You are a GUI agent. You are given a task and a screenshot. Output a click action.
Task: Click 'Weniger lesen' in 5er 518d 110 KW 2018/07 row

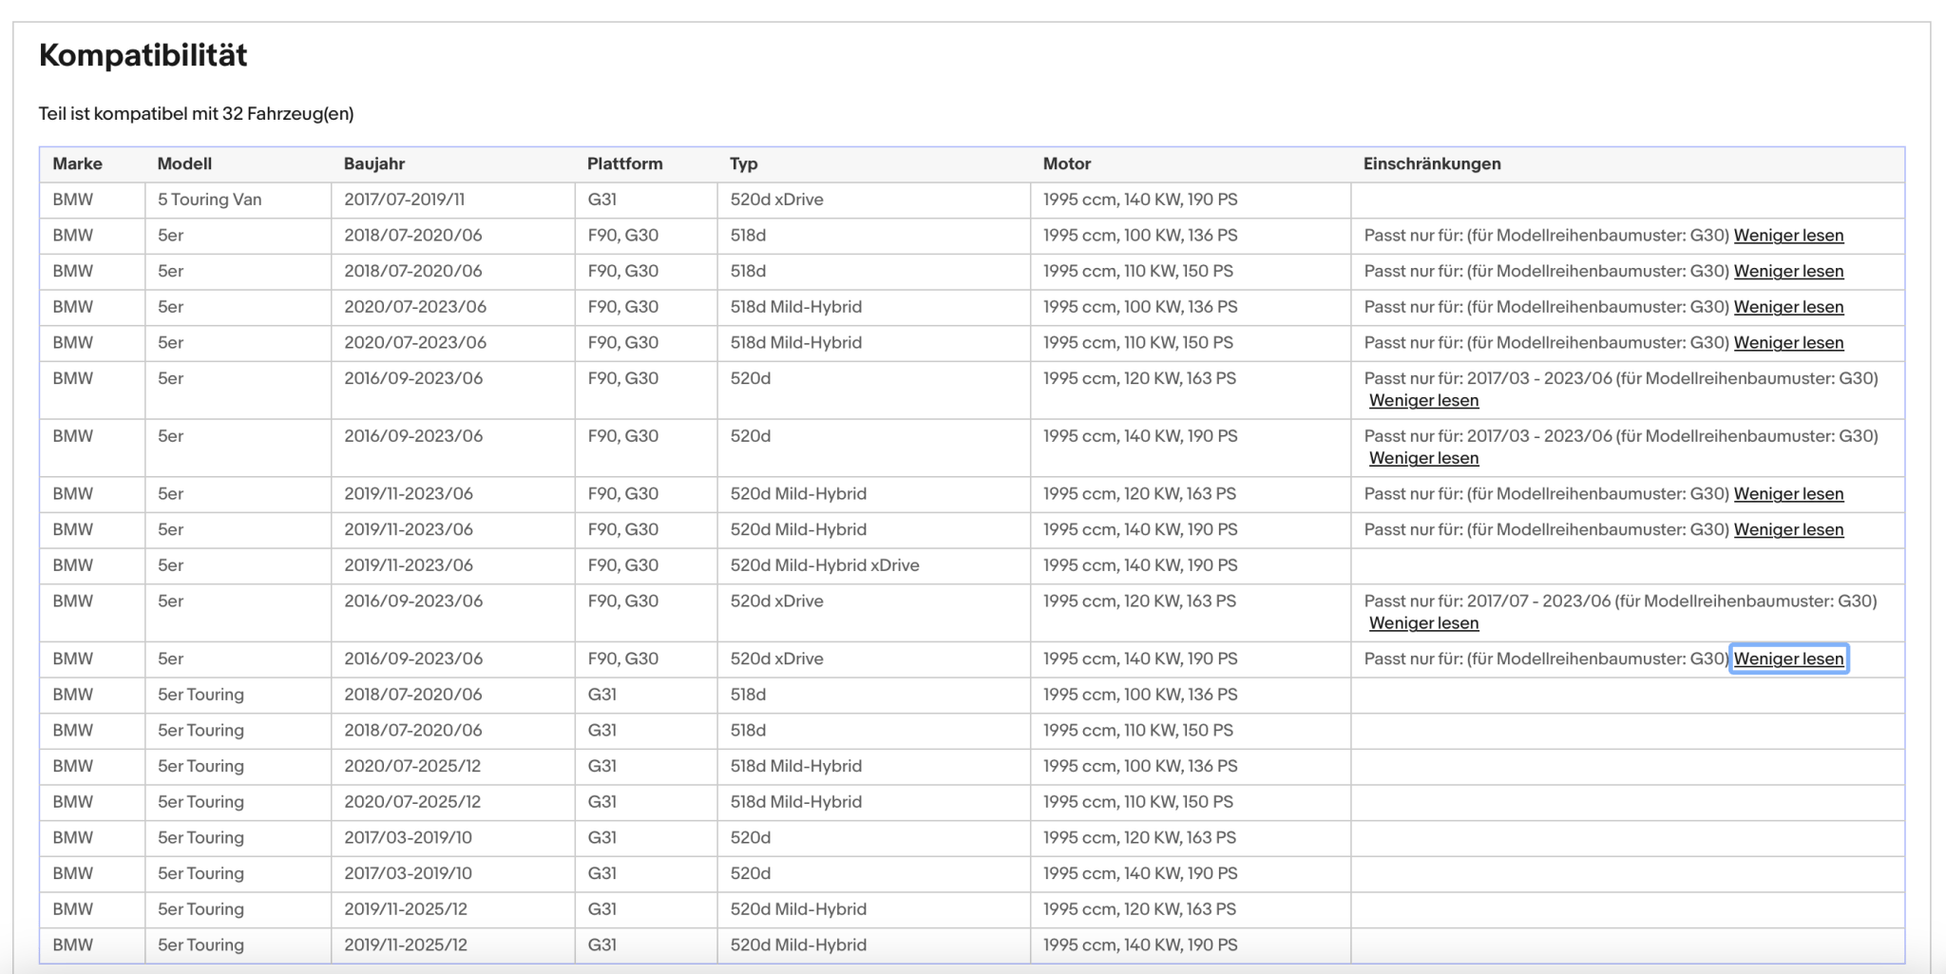[x=1788, y=272]
